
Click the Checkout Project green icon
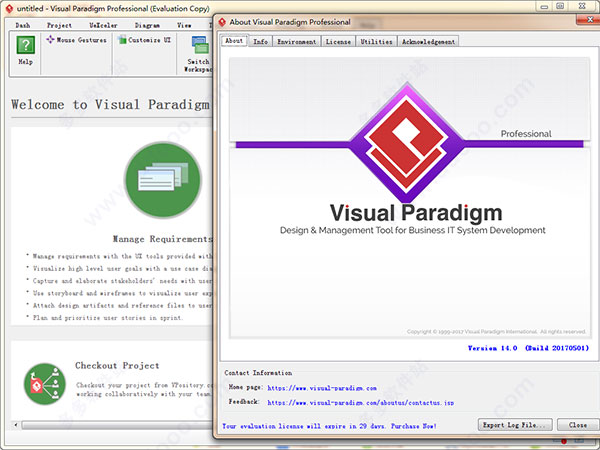coord(45,384)
